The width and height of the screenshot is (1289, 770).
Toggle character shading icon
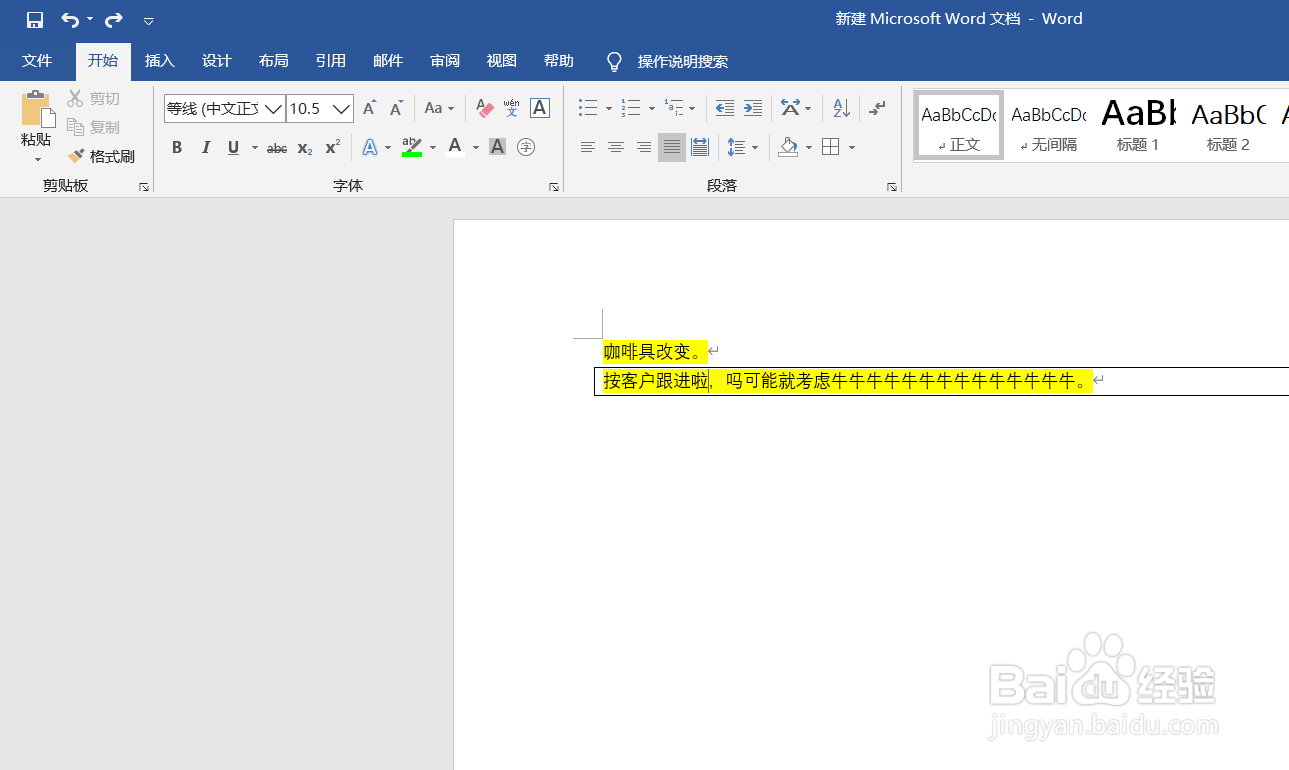pyautogui.click(x=497, y=148)
